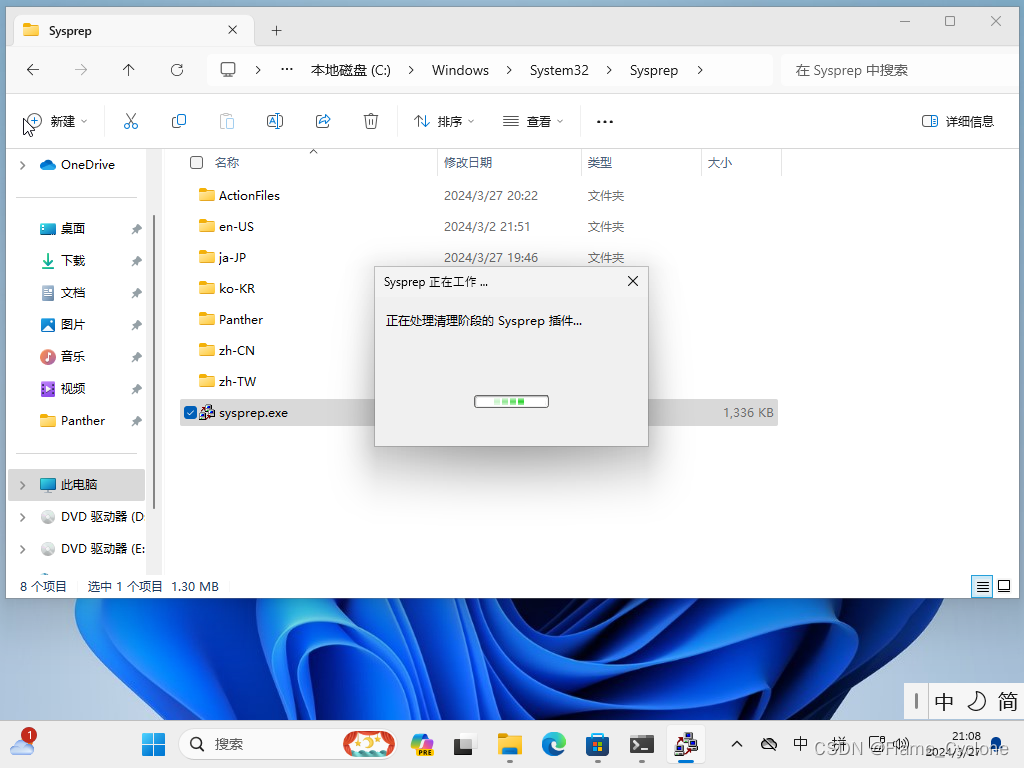This screenshot has width=1024, height=768.
Task: Expand chevron after Sysprep breadcrumb
Action: click(700, 70)
